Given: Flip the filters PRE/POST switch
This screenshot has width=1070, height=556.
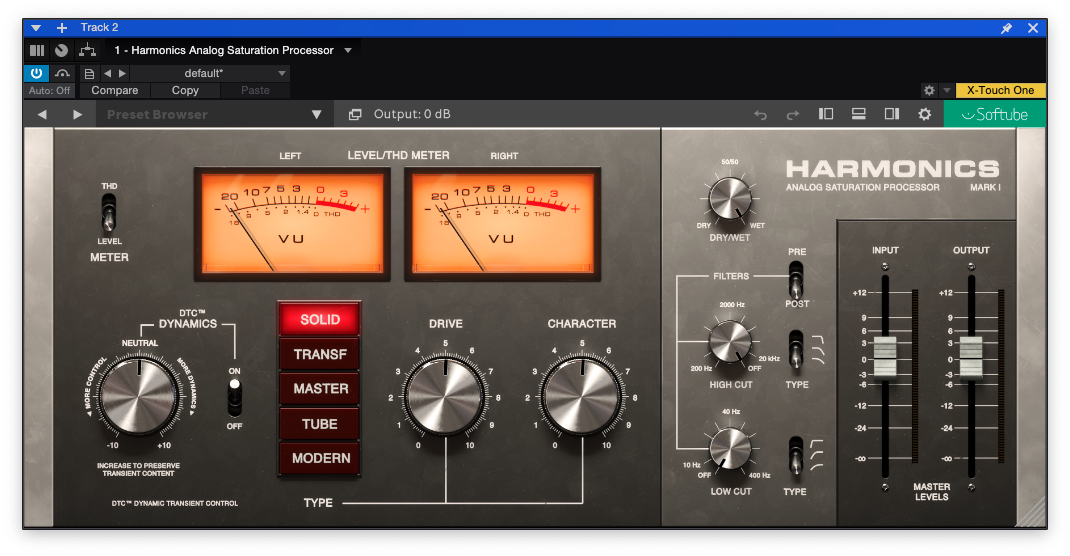Looking at the screenshot, I should tap(796, 278).
